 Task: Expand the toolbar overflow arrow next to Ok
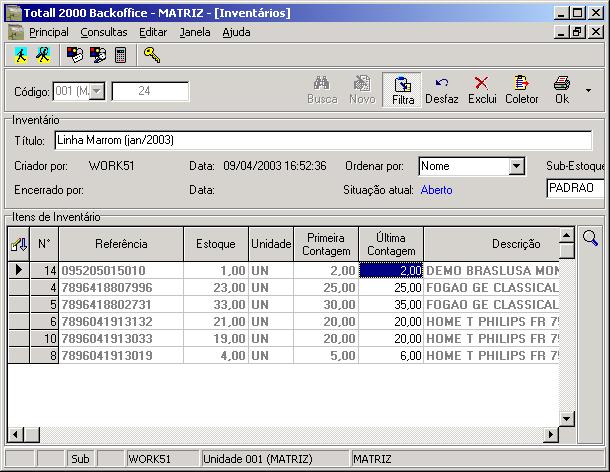click(589, 90)
